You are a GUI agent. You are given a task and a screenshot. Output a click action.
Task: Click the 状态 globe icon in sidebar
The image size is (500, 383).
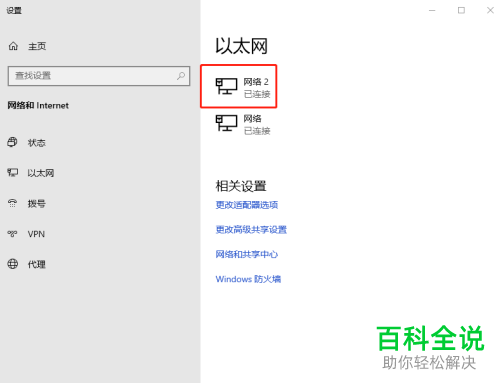pyautogui.click(x=12, y=142)
